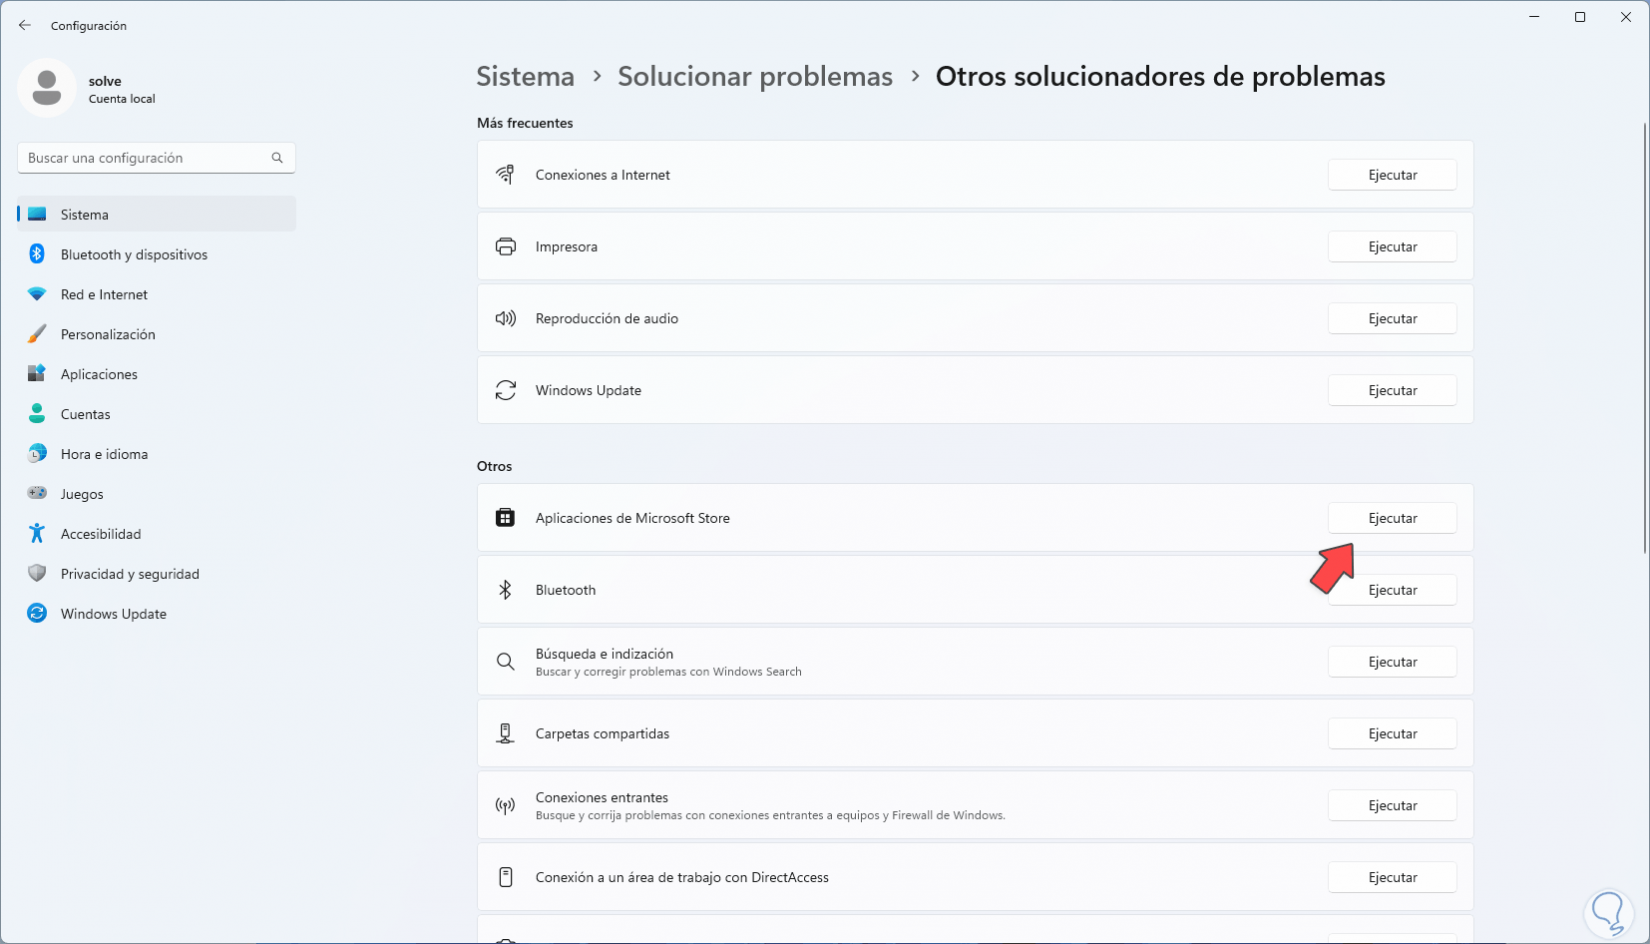Click the back arrow in Configuración
Viewport: 1650px width, 944px height.
(25, 25)
